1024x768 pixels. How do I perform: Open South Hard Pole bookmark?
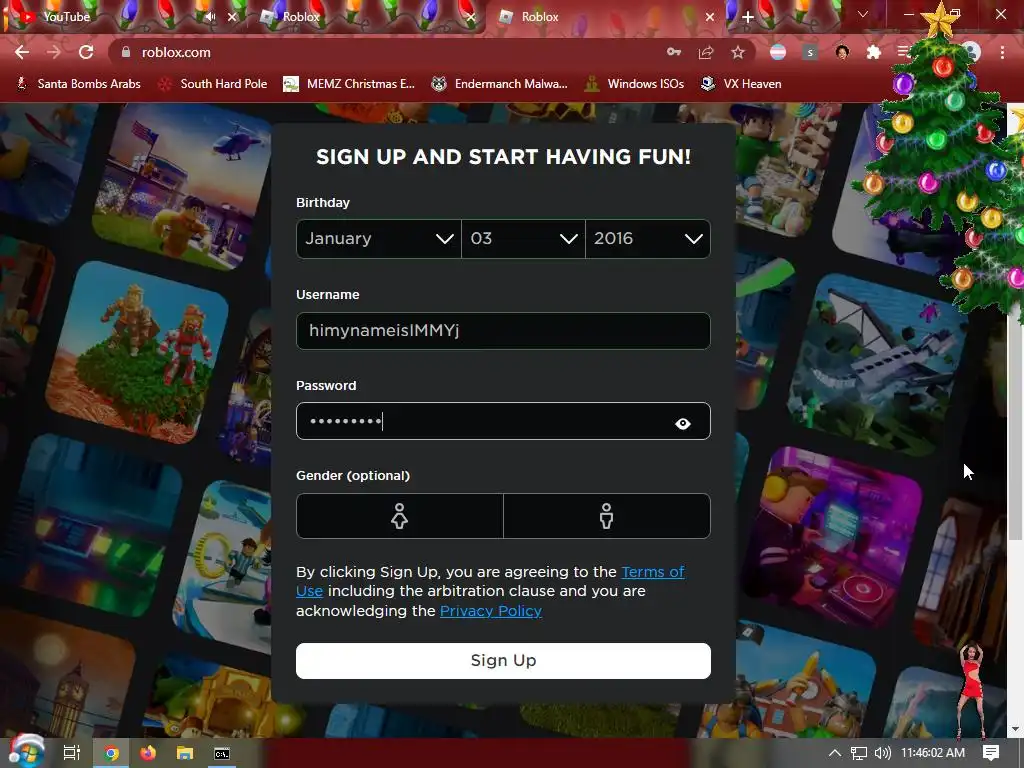click(x=213, y=84)
